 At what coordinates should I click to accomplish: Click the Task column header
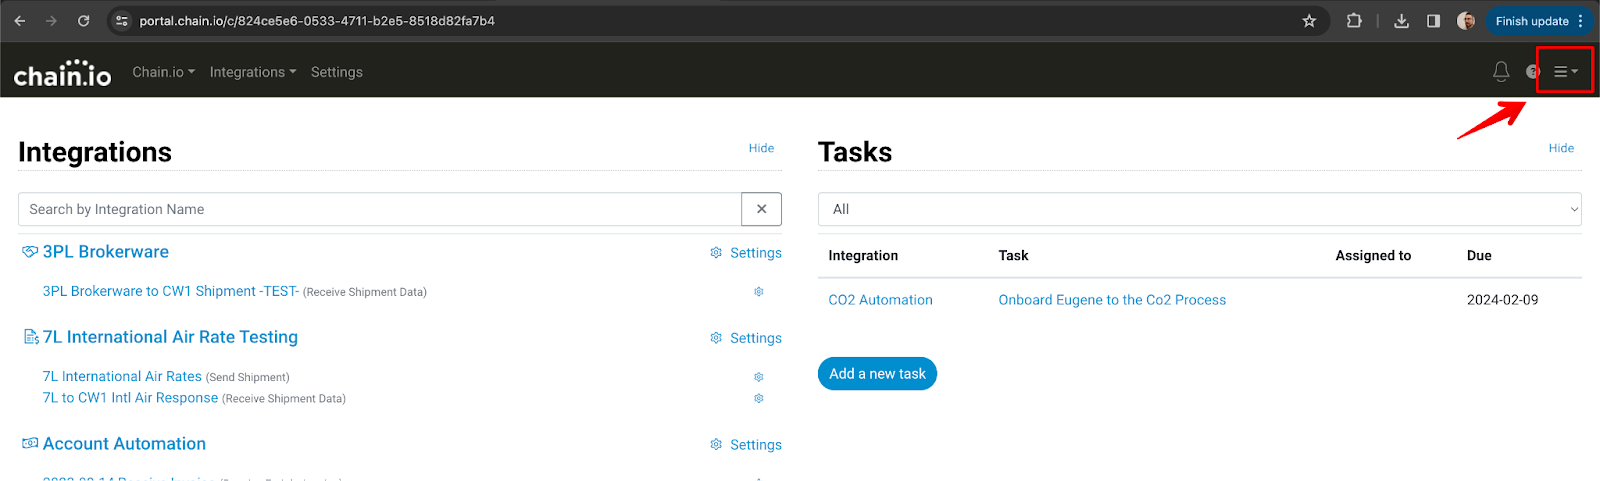pos(1013,256)
